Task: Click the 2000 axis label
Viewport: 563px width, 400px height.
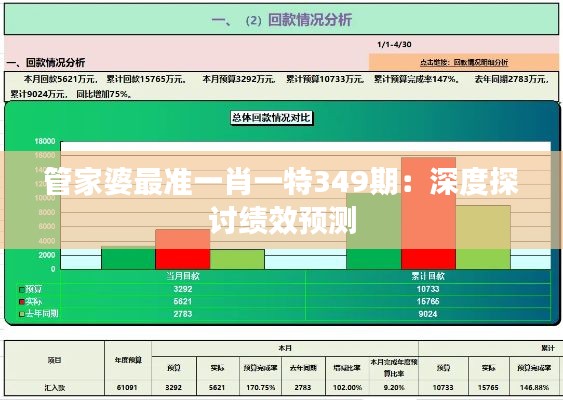Action: point(47,255)
